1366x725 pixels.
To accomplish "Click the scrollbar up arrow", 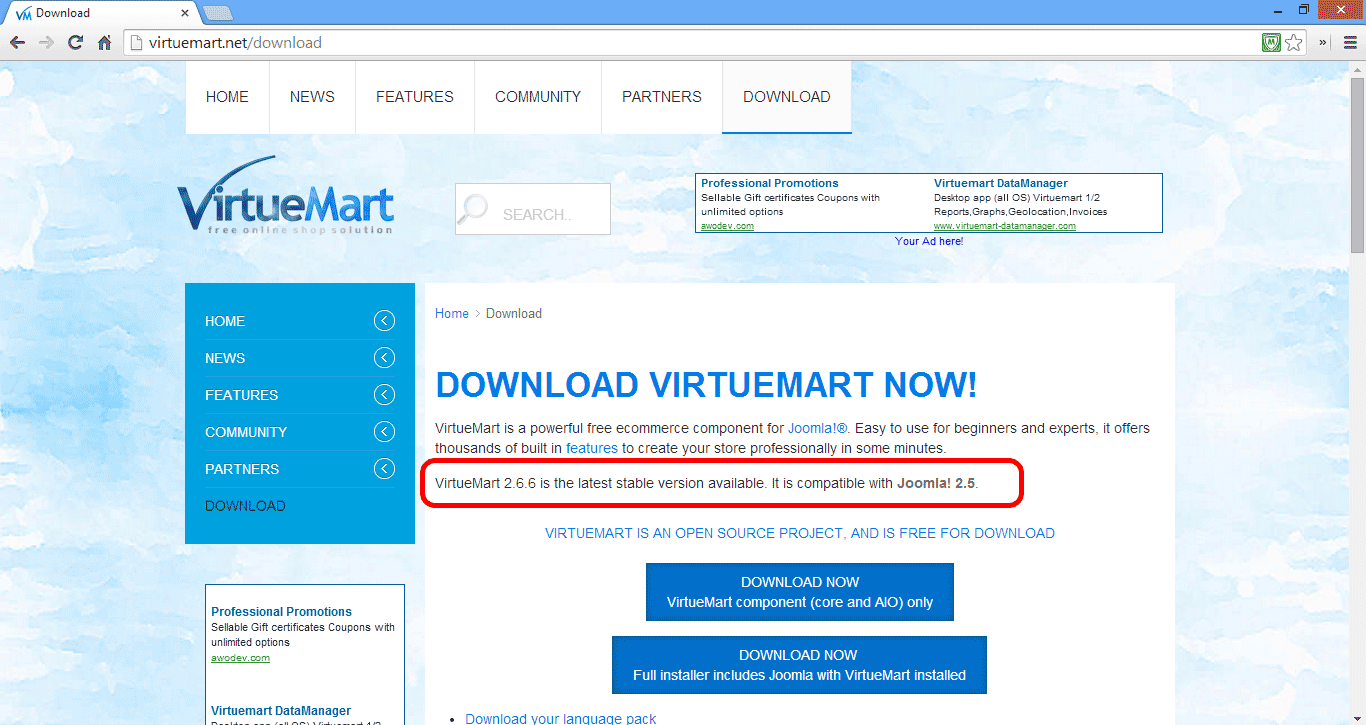I will click(1357, 69).
